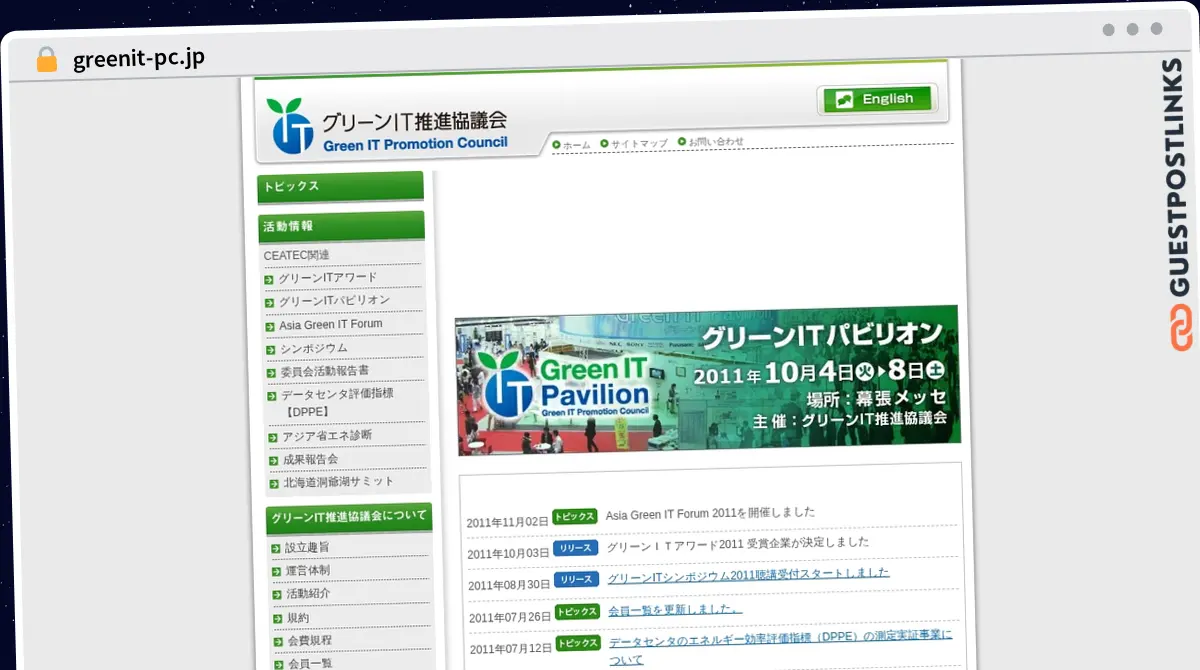Viewport: 1200px width, 670px height.
Task: Click the Green IT Promotion Council logo
Action: (387, 126)
